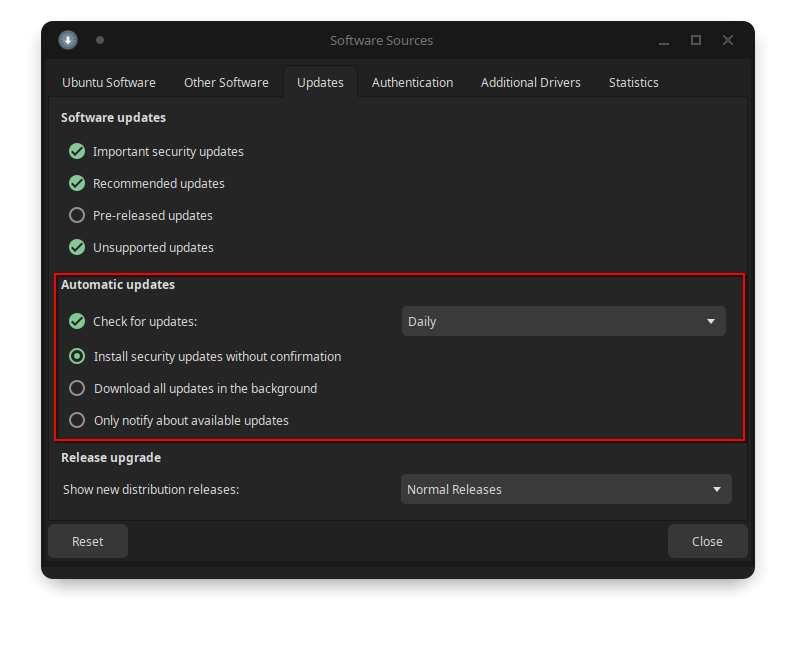Close the window using the title bar X
Viewport: 796px width, 651px height.
point(728,40)
